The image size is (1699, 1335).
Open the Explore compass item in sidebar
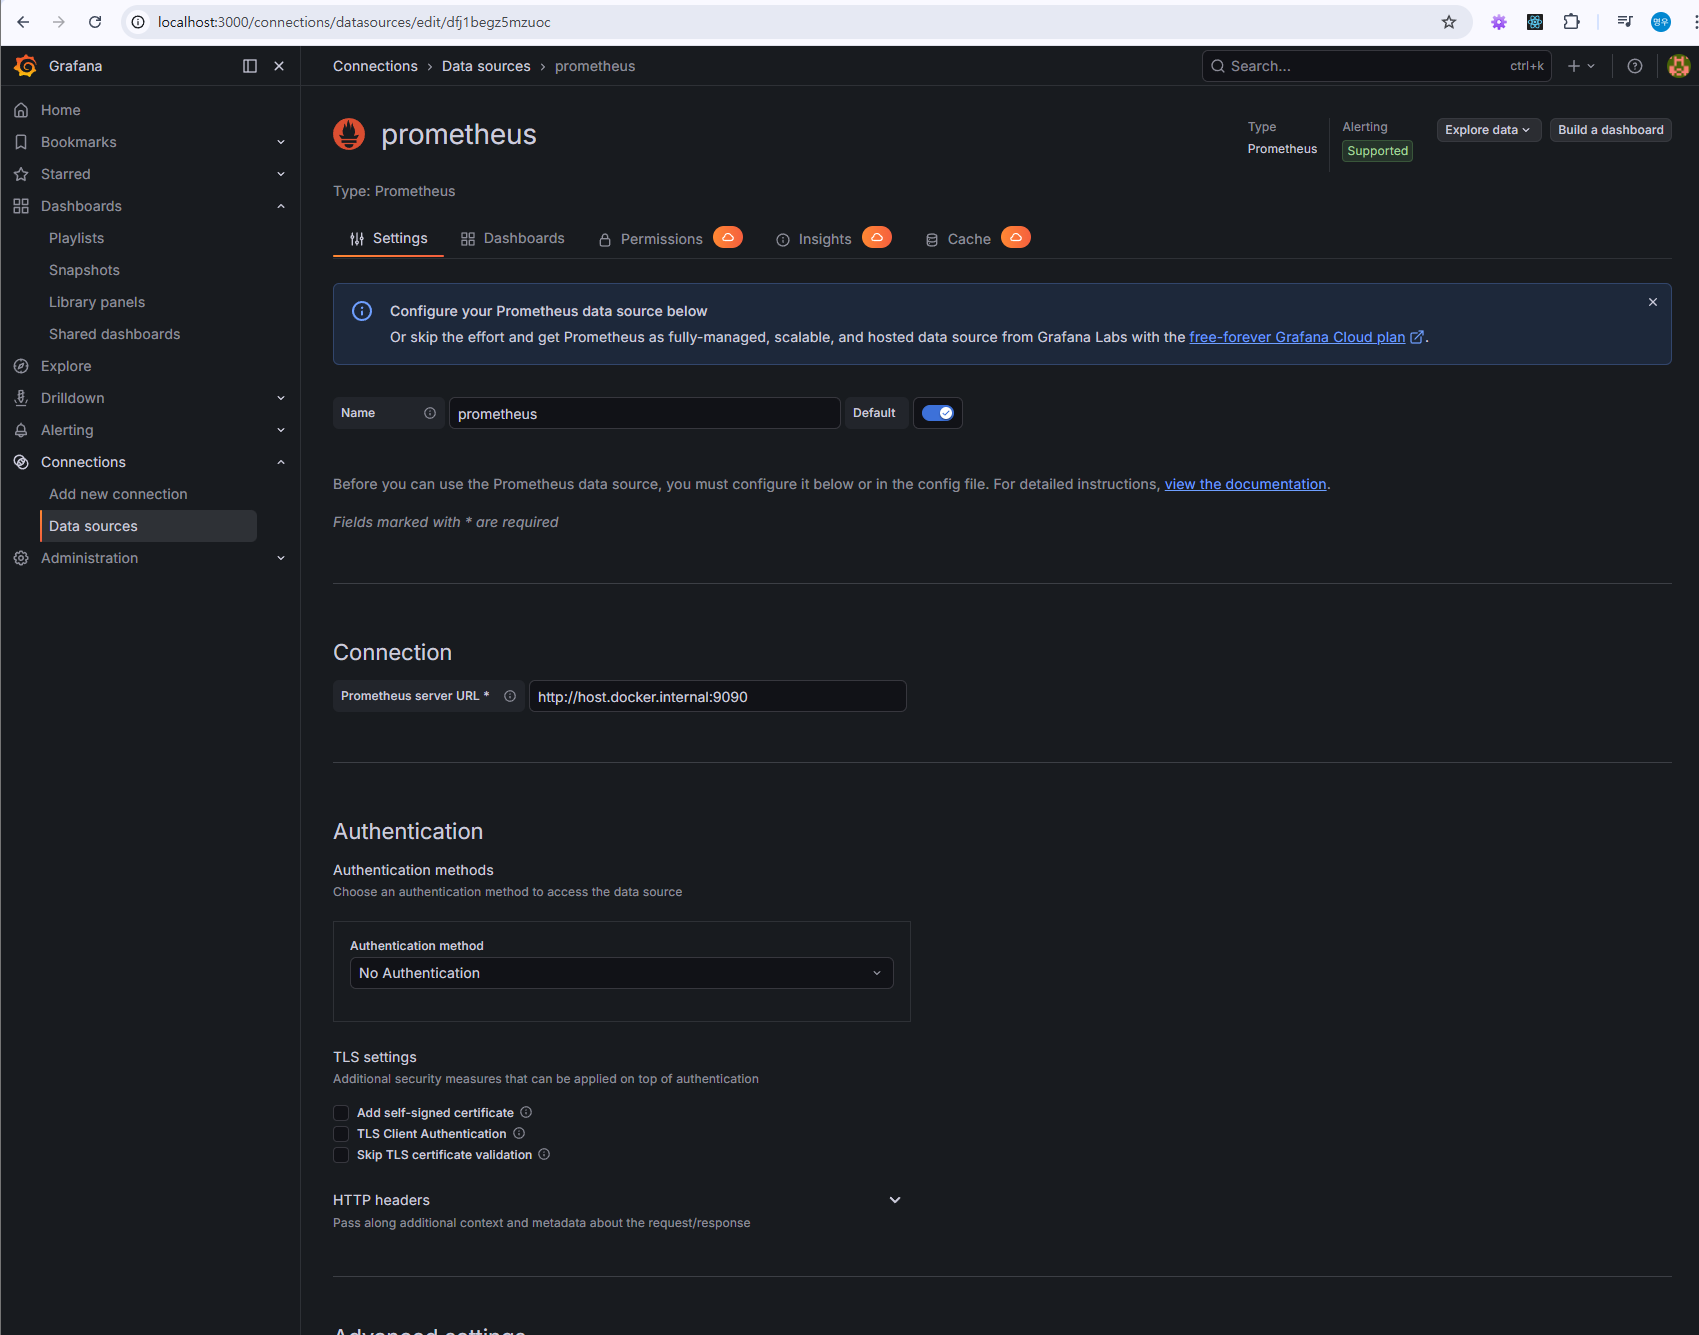(x=66, y=366)
